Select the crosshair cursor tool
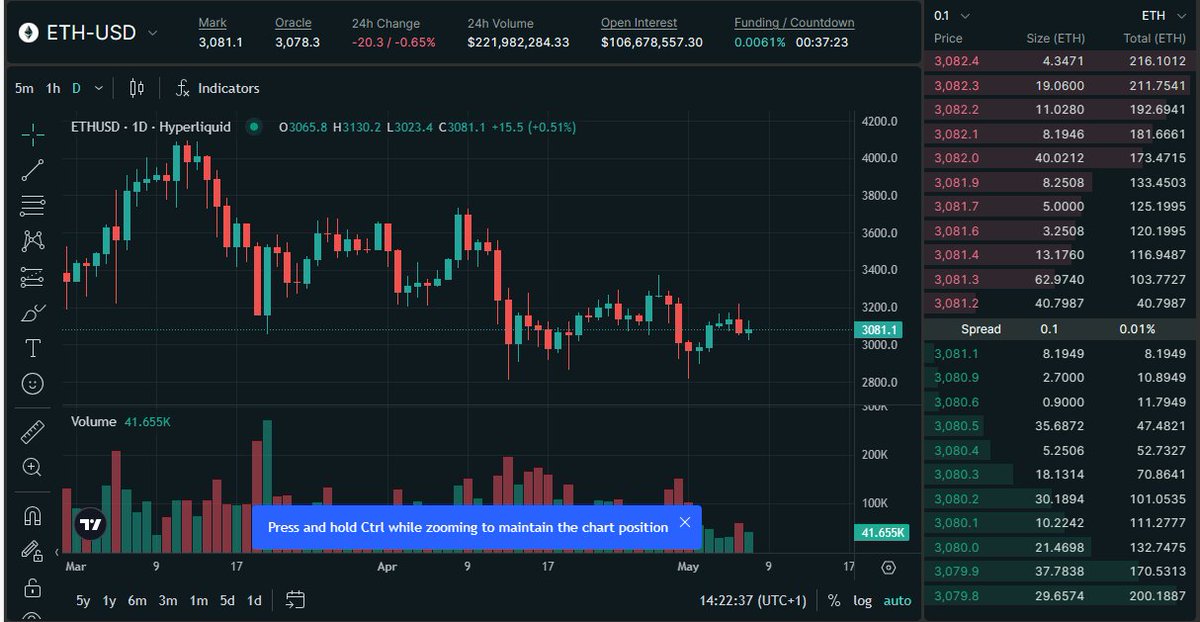Screen dimensions: 1200x622 (x=32, y=134)
